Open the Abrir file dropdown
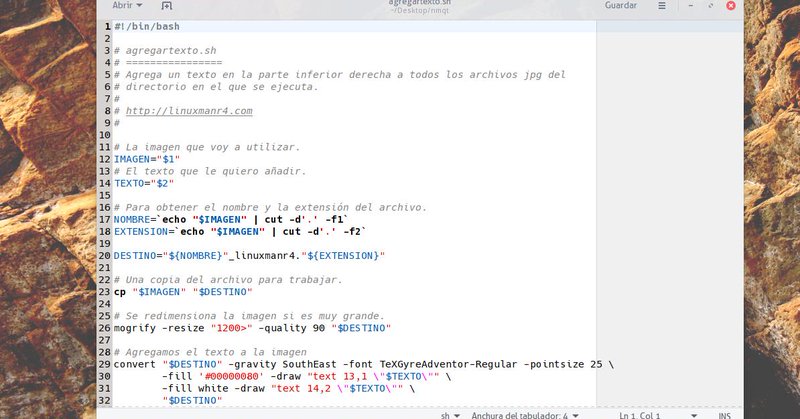Screen dimensions: 800x419 127,5
